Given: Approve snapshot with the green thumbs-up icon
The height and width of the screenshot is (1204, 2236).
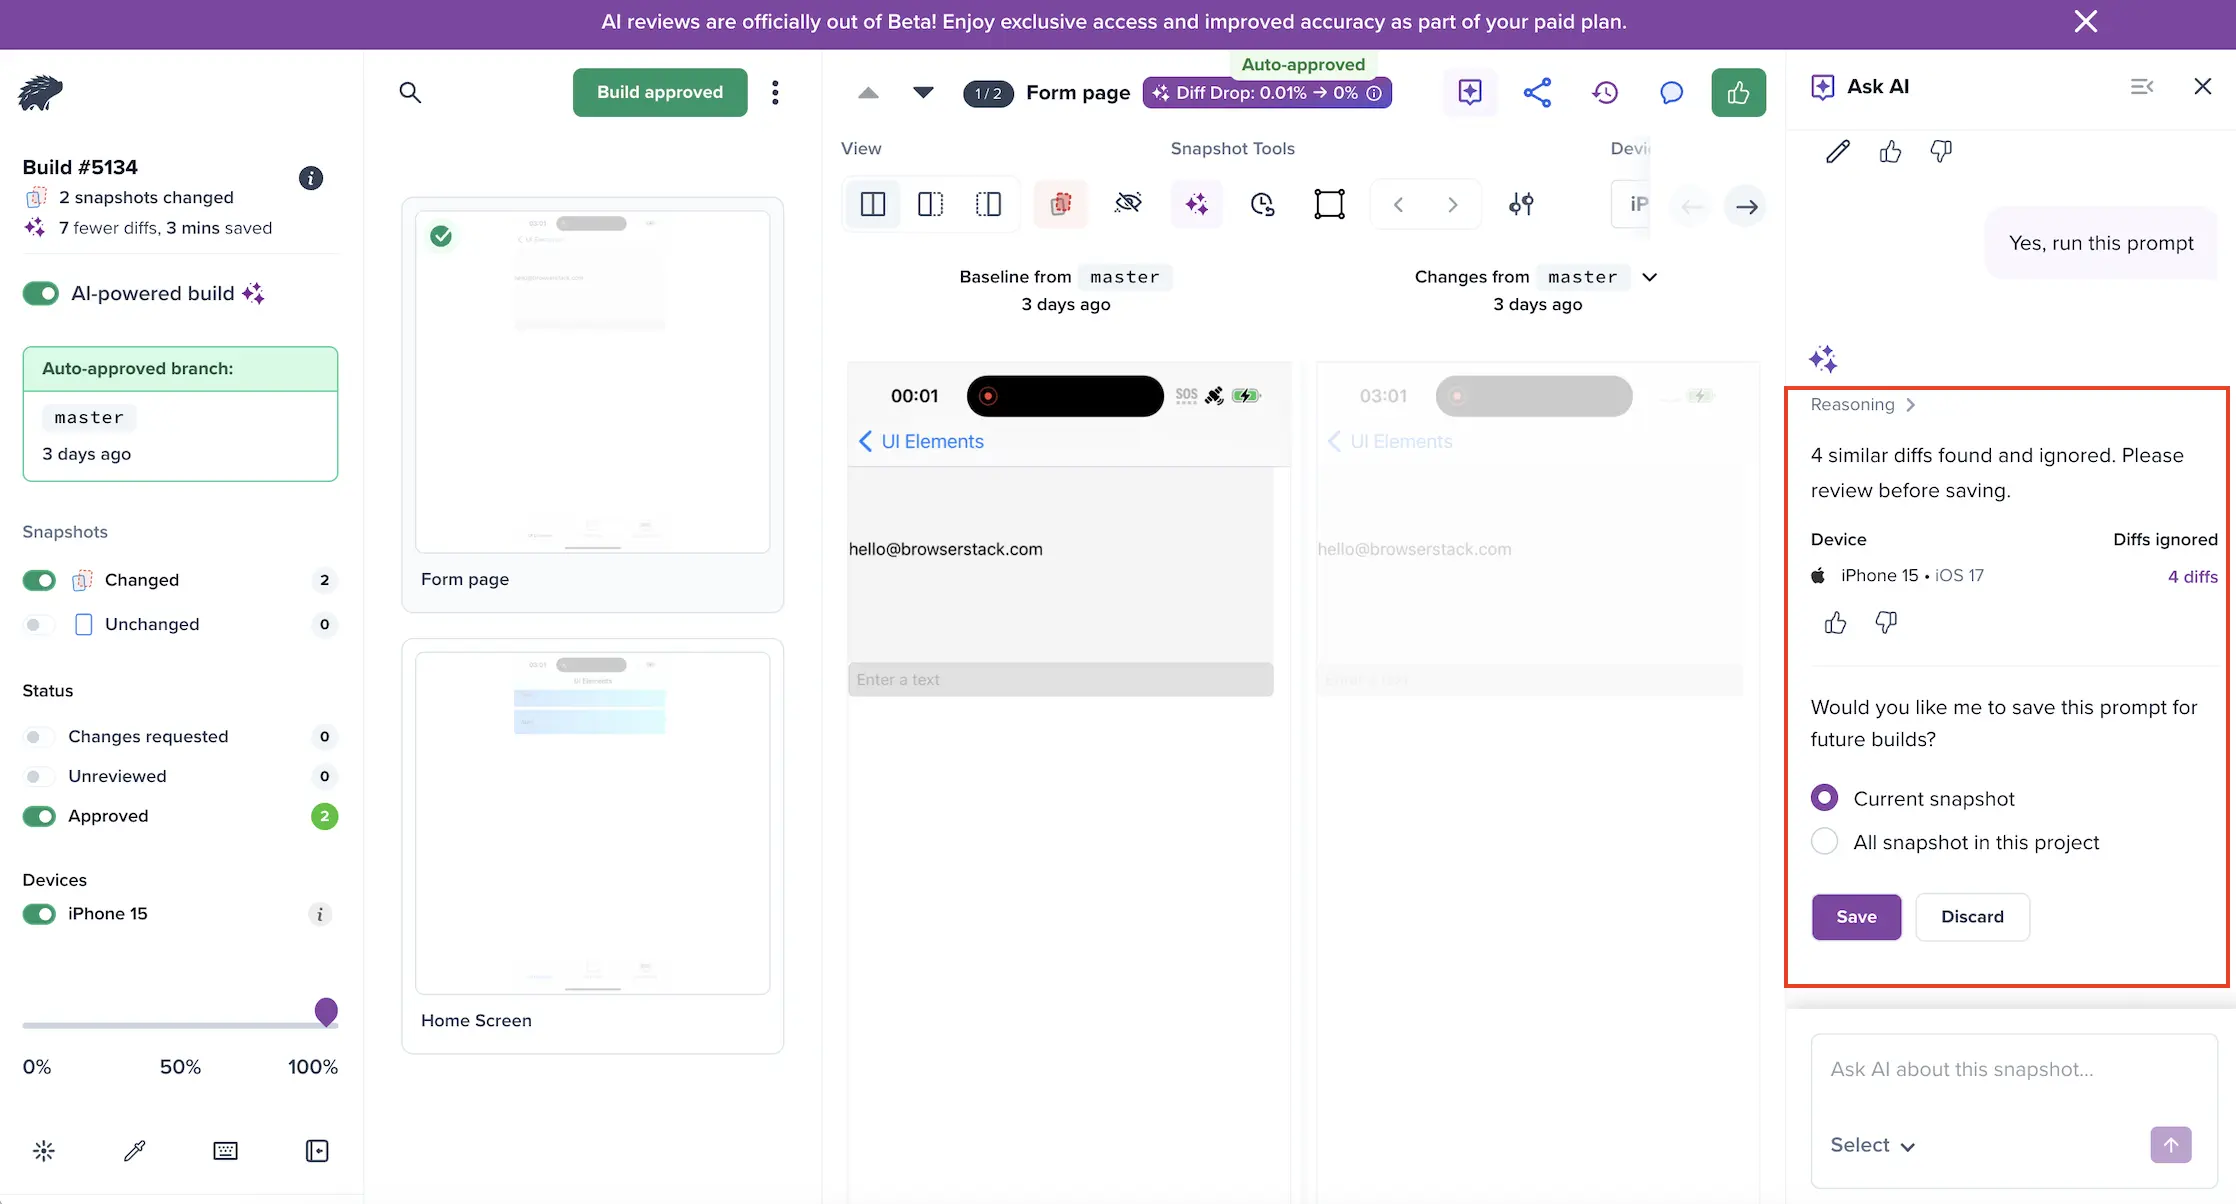Looking at the screenshot, I should click(x=1739, y=92).
